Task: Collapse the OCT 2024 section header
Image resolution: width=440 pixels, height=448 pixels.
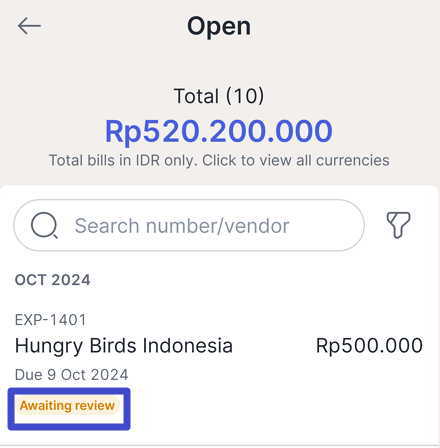Action: 53,280
